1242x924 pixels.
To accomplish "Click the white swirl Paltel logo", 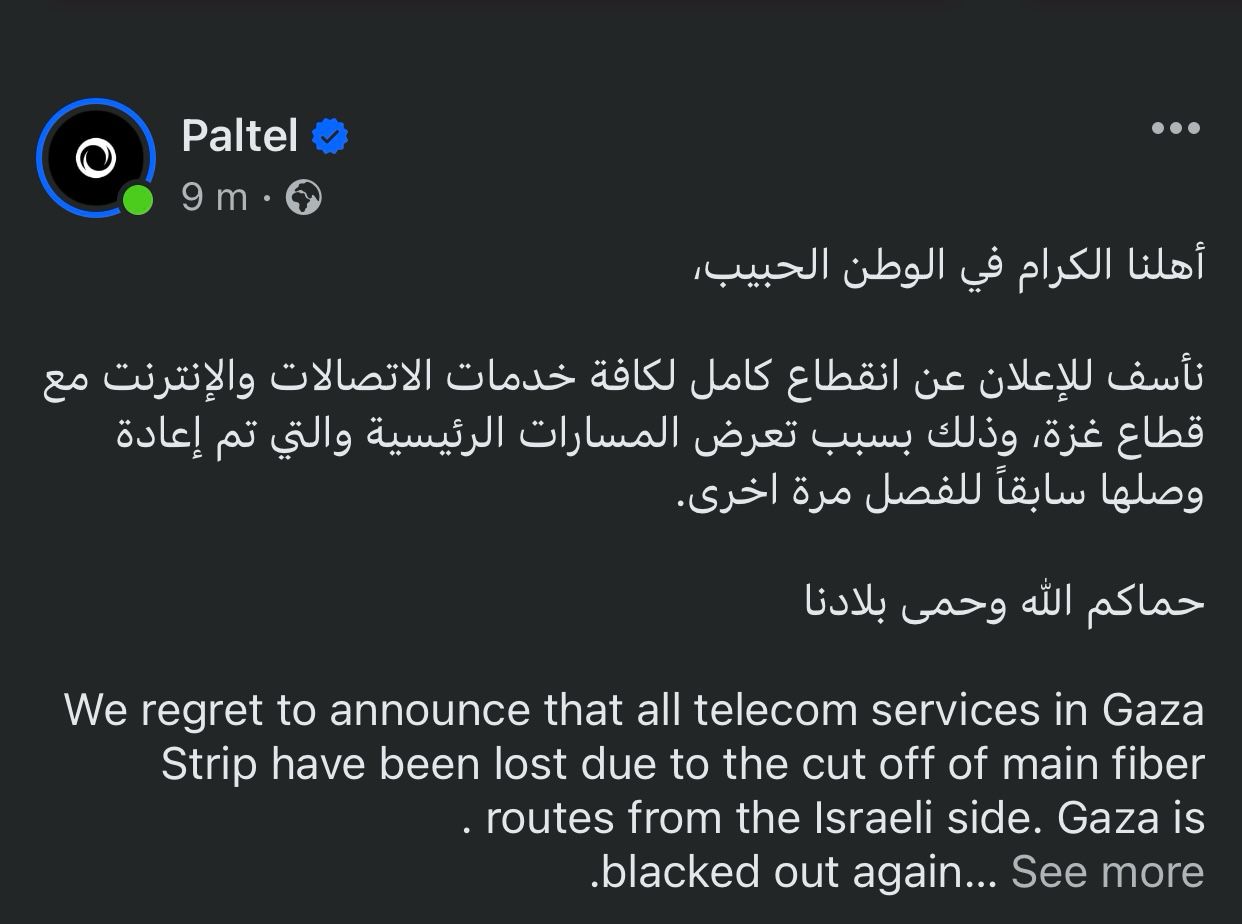I will point(95,158).
